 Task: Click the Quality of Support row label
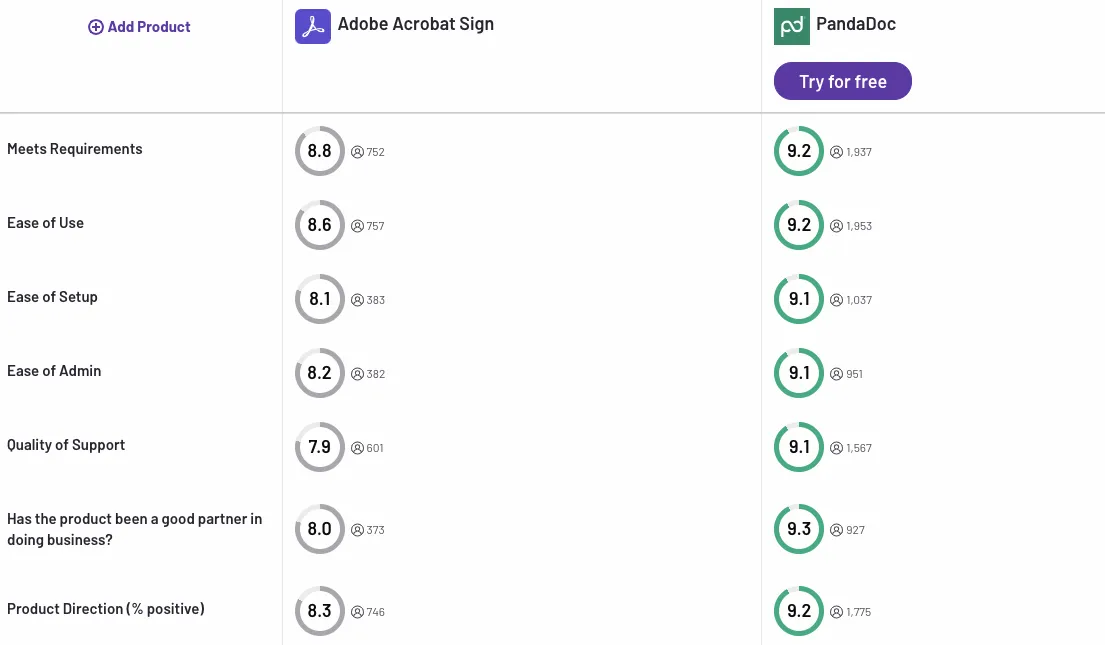pyautogui.click(x=66, y=444)
